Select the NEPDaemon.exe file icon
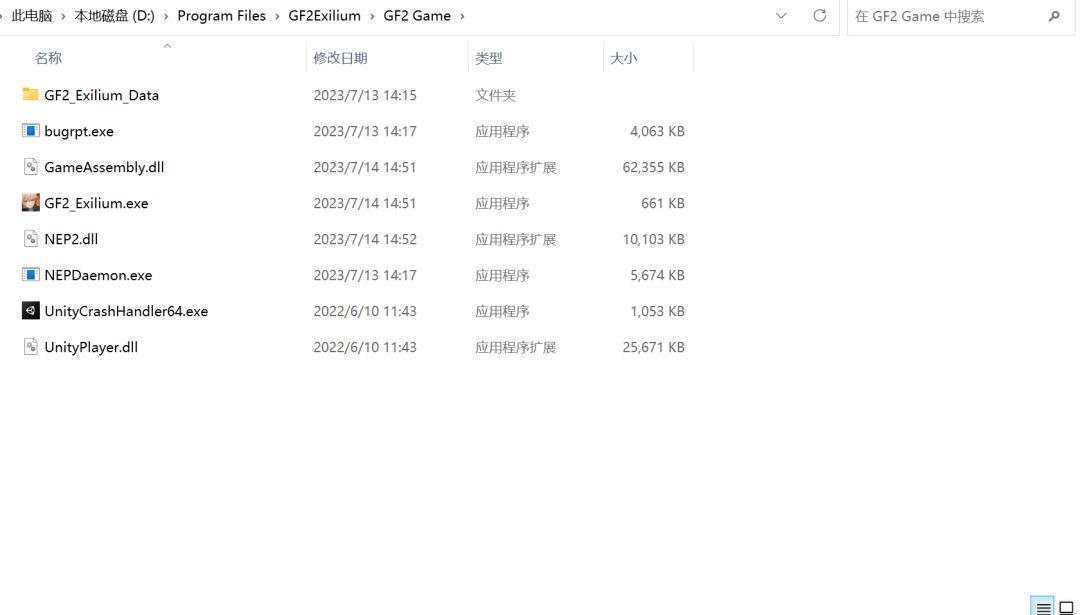Image resolution: width=1080 pixels, height=615 pixels. point(30,275)
